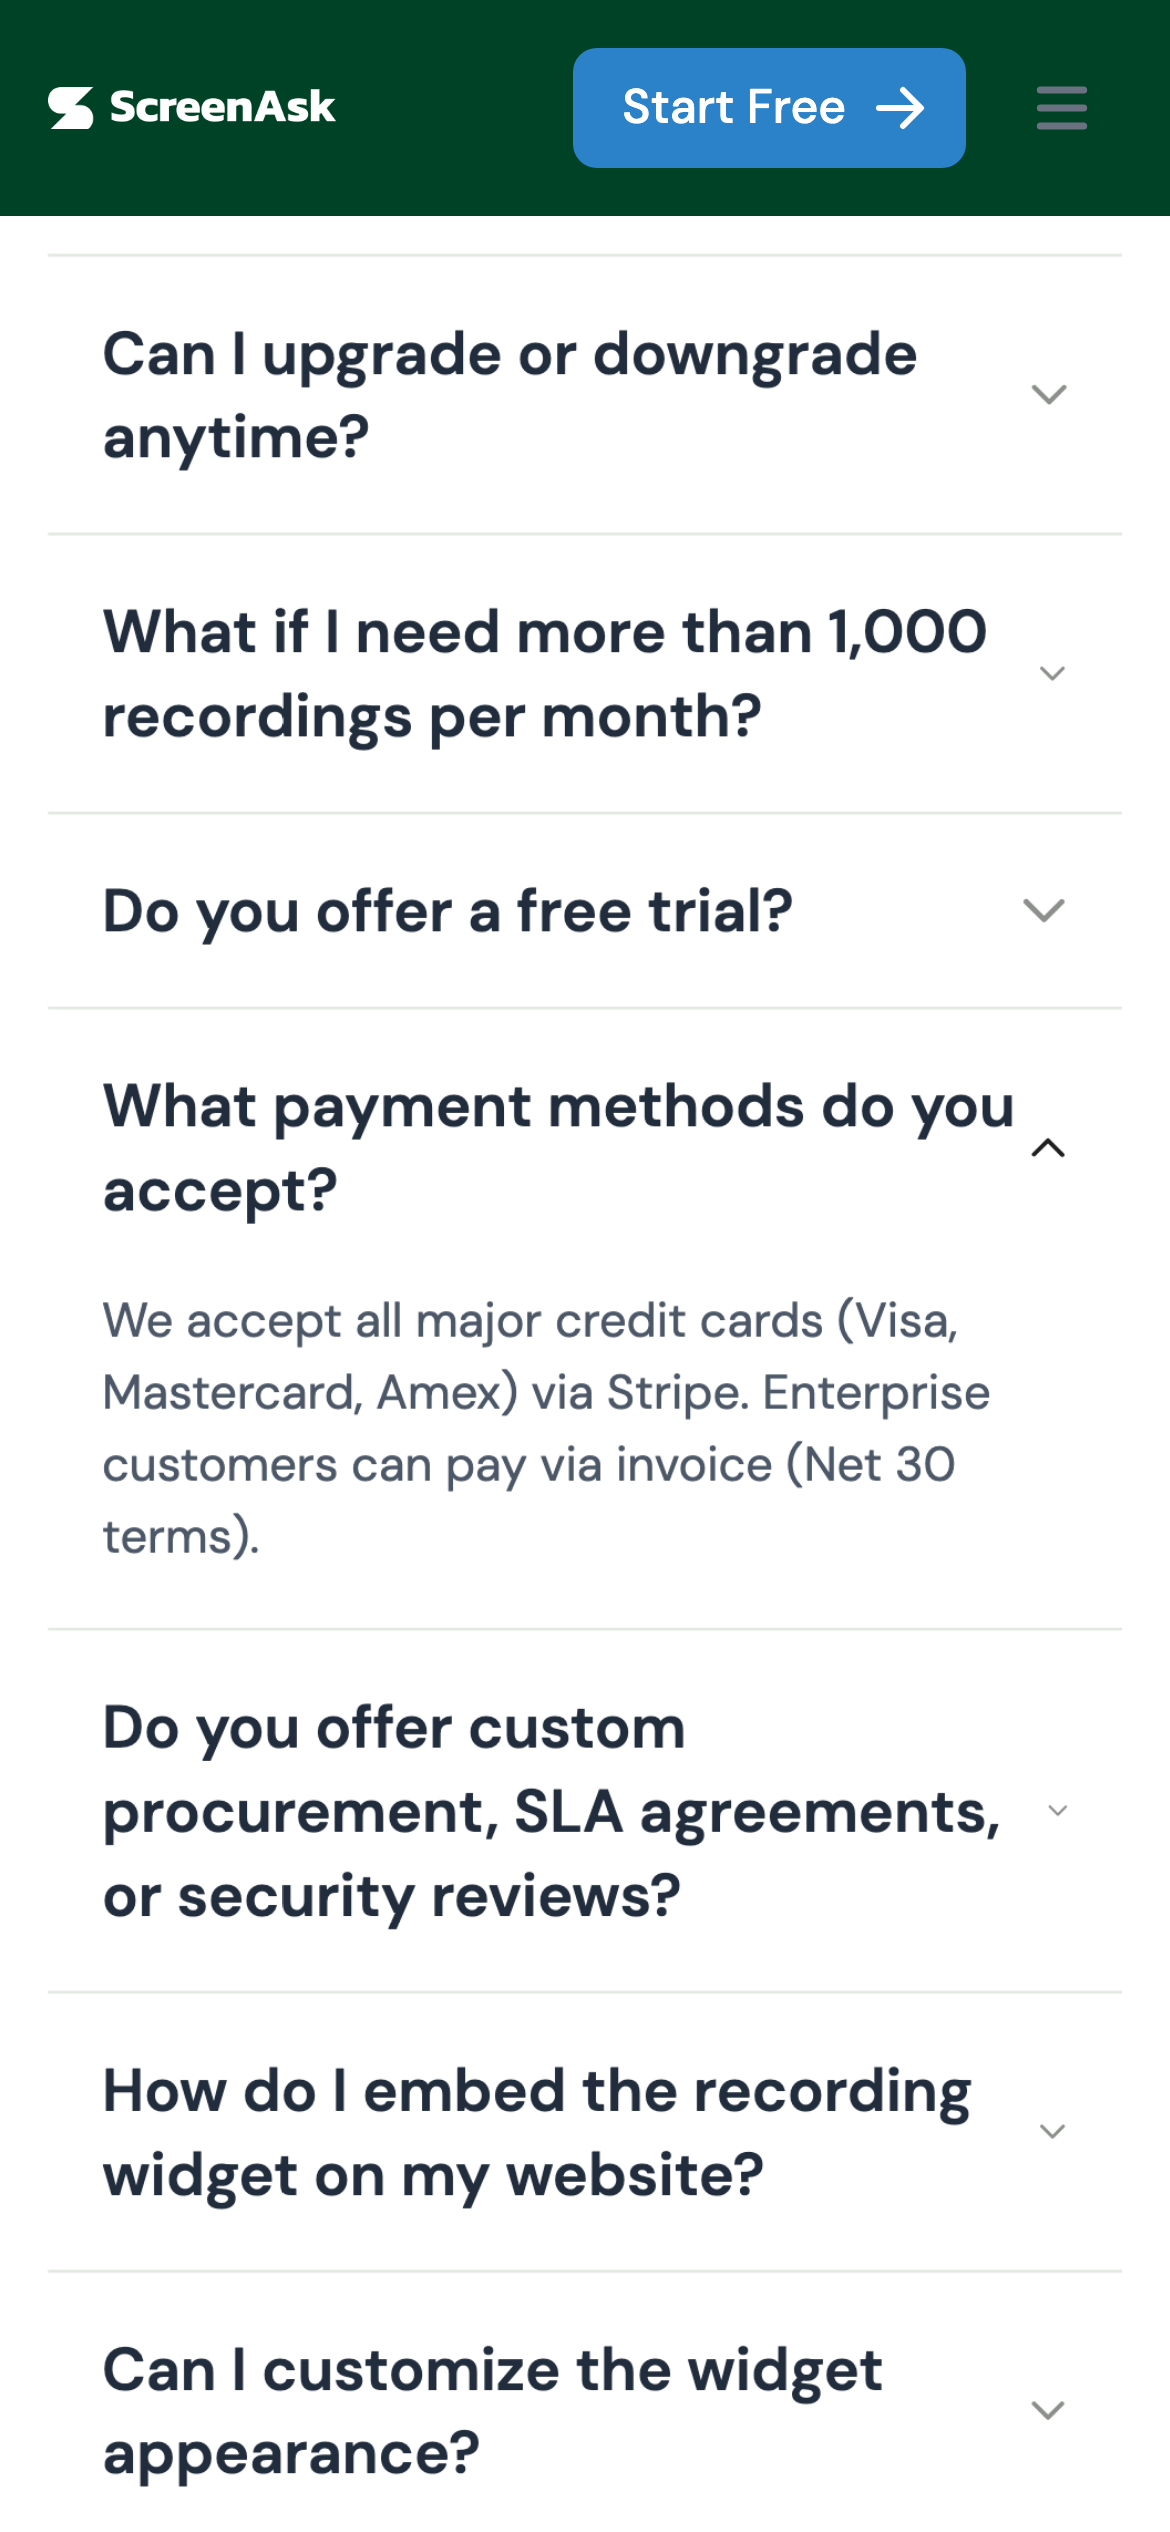Viewport: 1170px width, 2532px height.
Task: Click the ScreenAsk brand name text
Action: (x=222, y=107)
